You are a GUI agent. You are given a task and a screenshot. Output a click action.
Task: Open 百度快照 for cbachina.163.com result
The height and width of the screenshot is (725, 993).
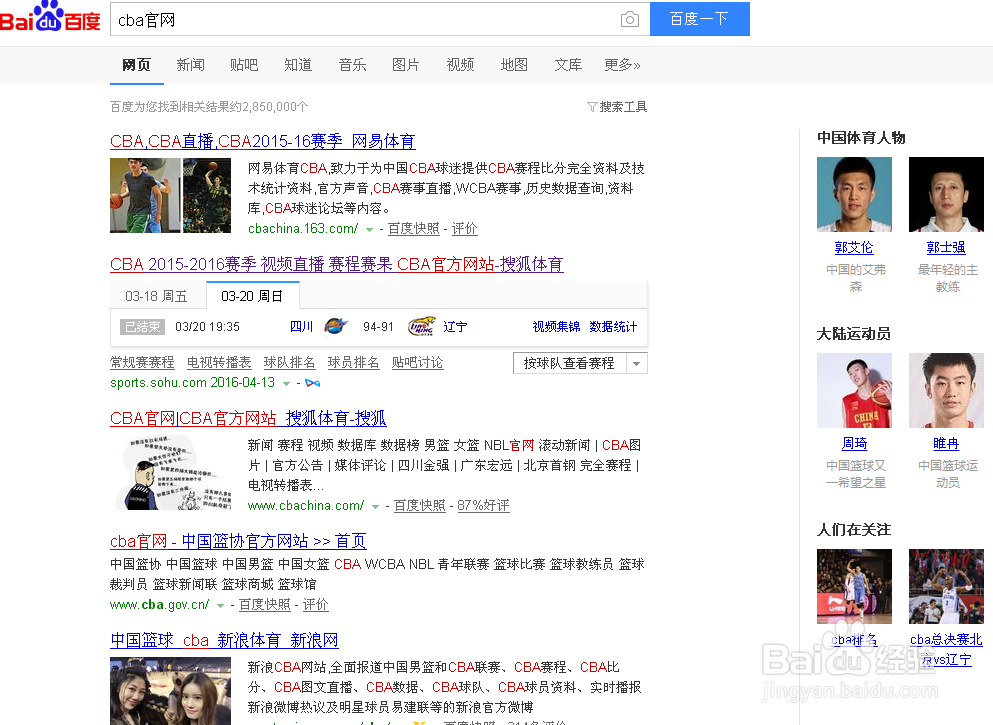click(x=414, y=229)
